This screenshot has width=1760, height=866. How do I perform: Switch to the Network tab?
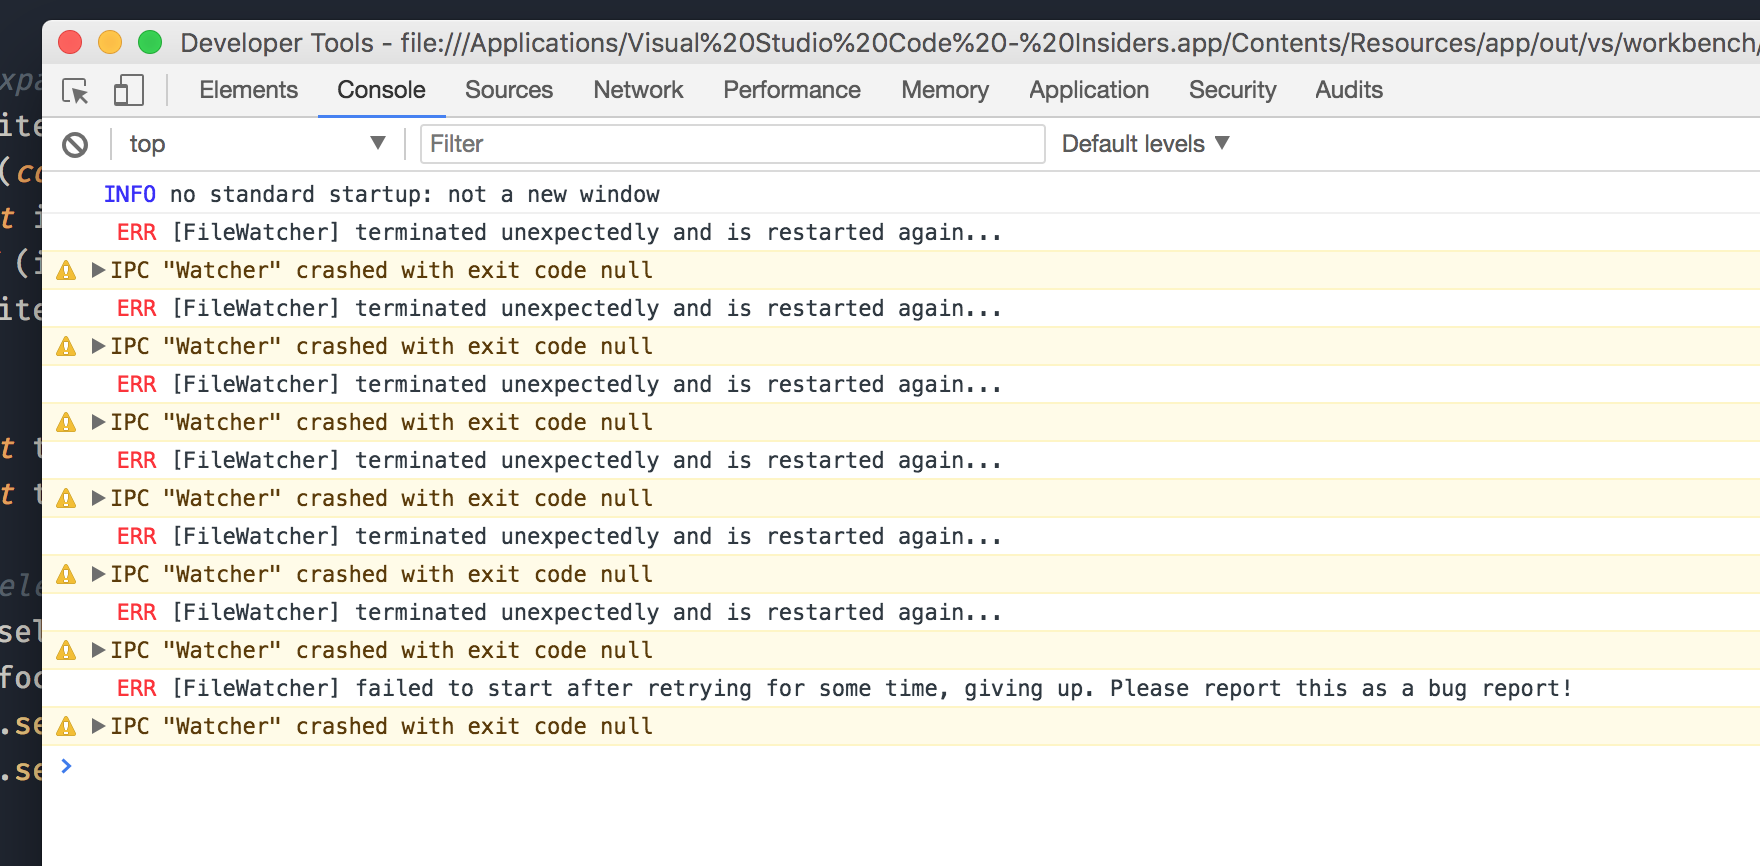[x=638, y=90]
